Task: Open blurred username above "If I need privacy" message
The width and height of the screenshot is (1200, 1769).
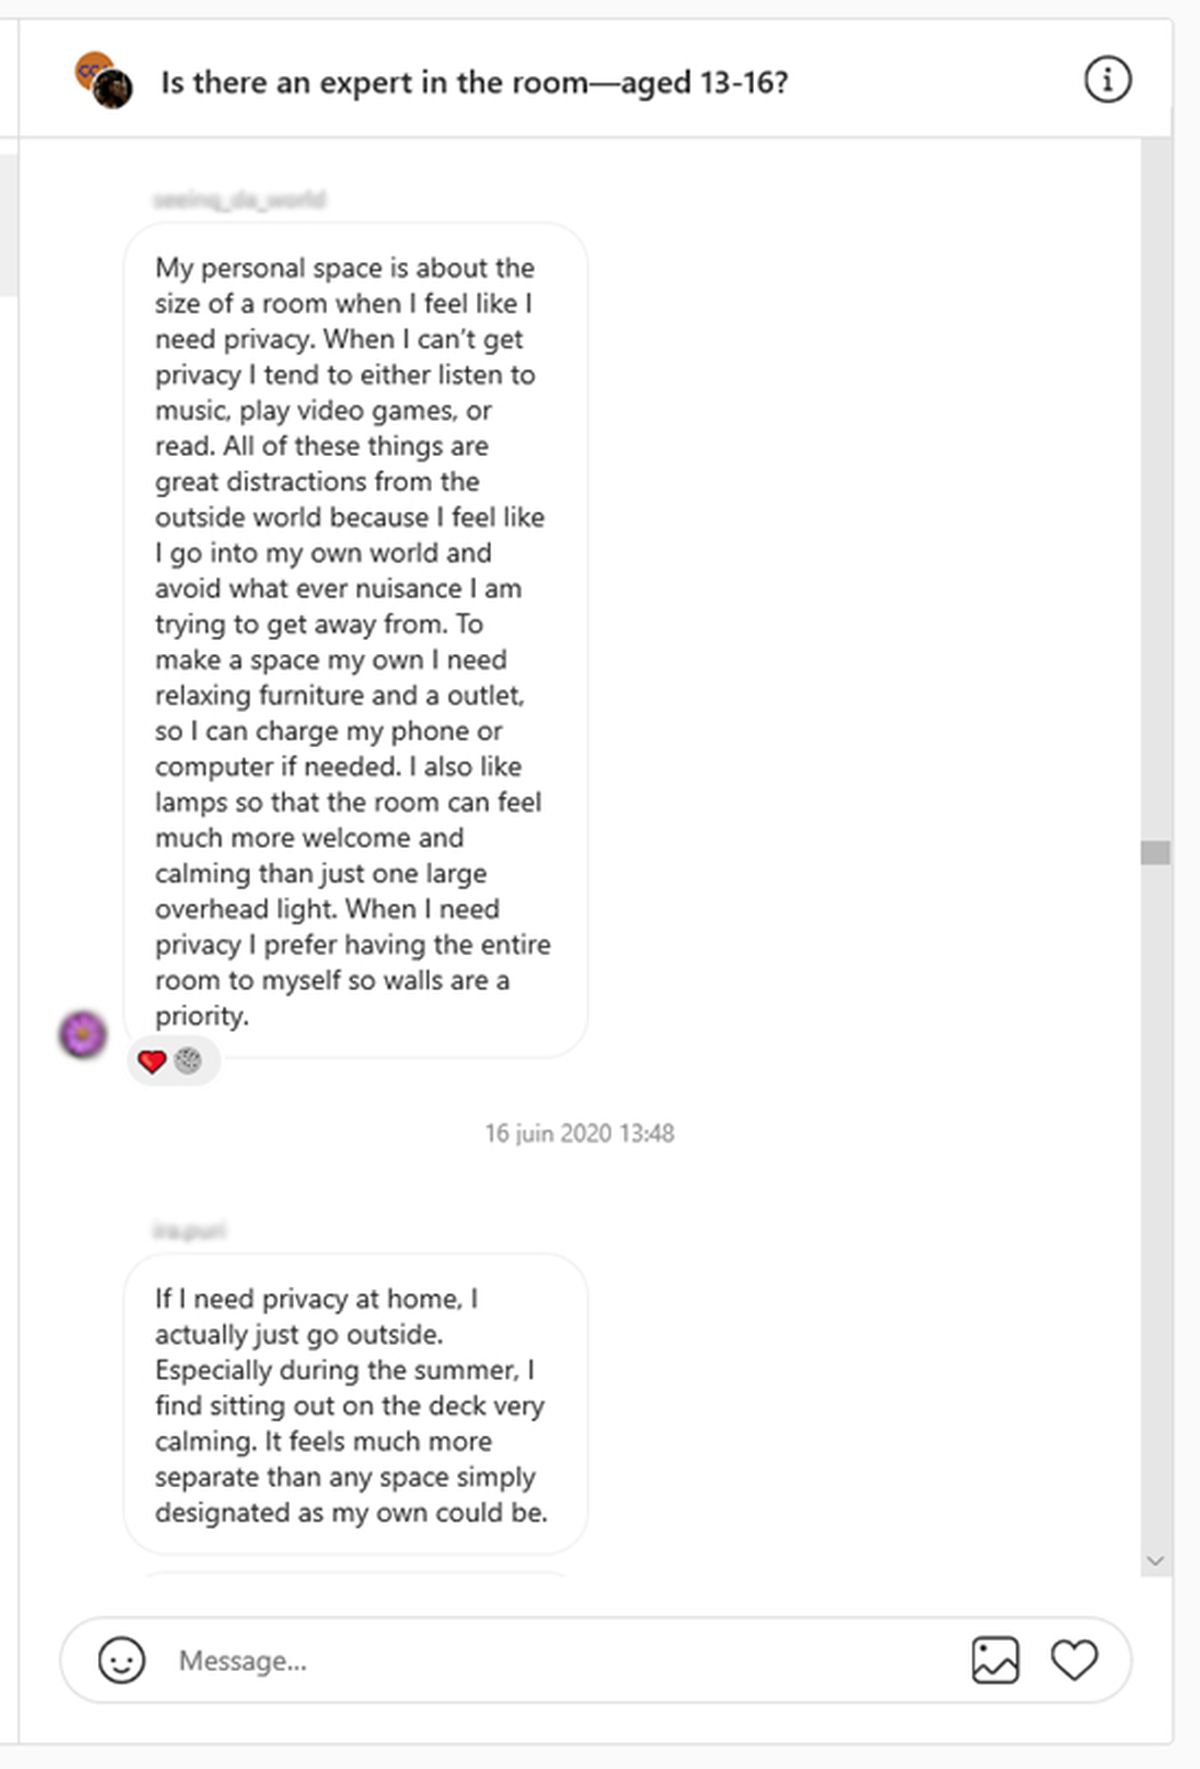Action: click(x=189, y=1230)
